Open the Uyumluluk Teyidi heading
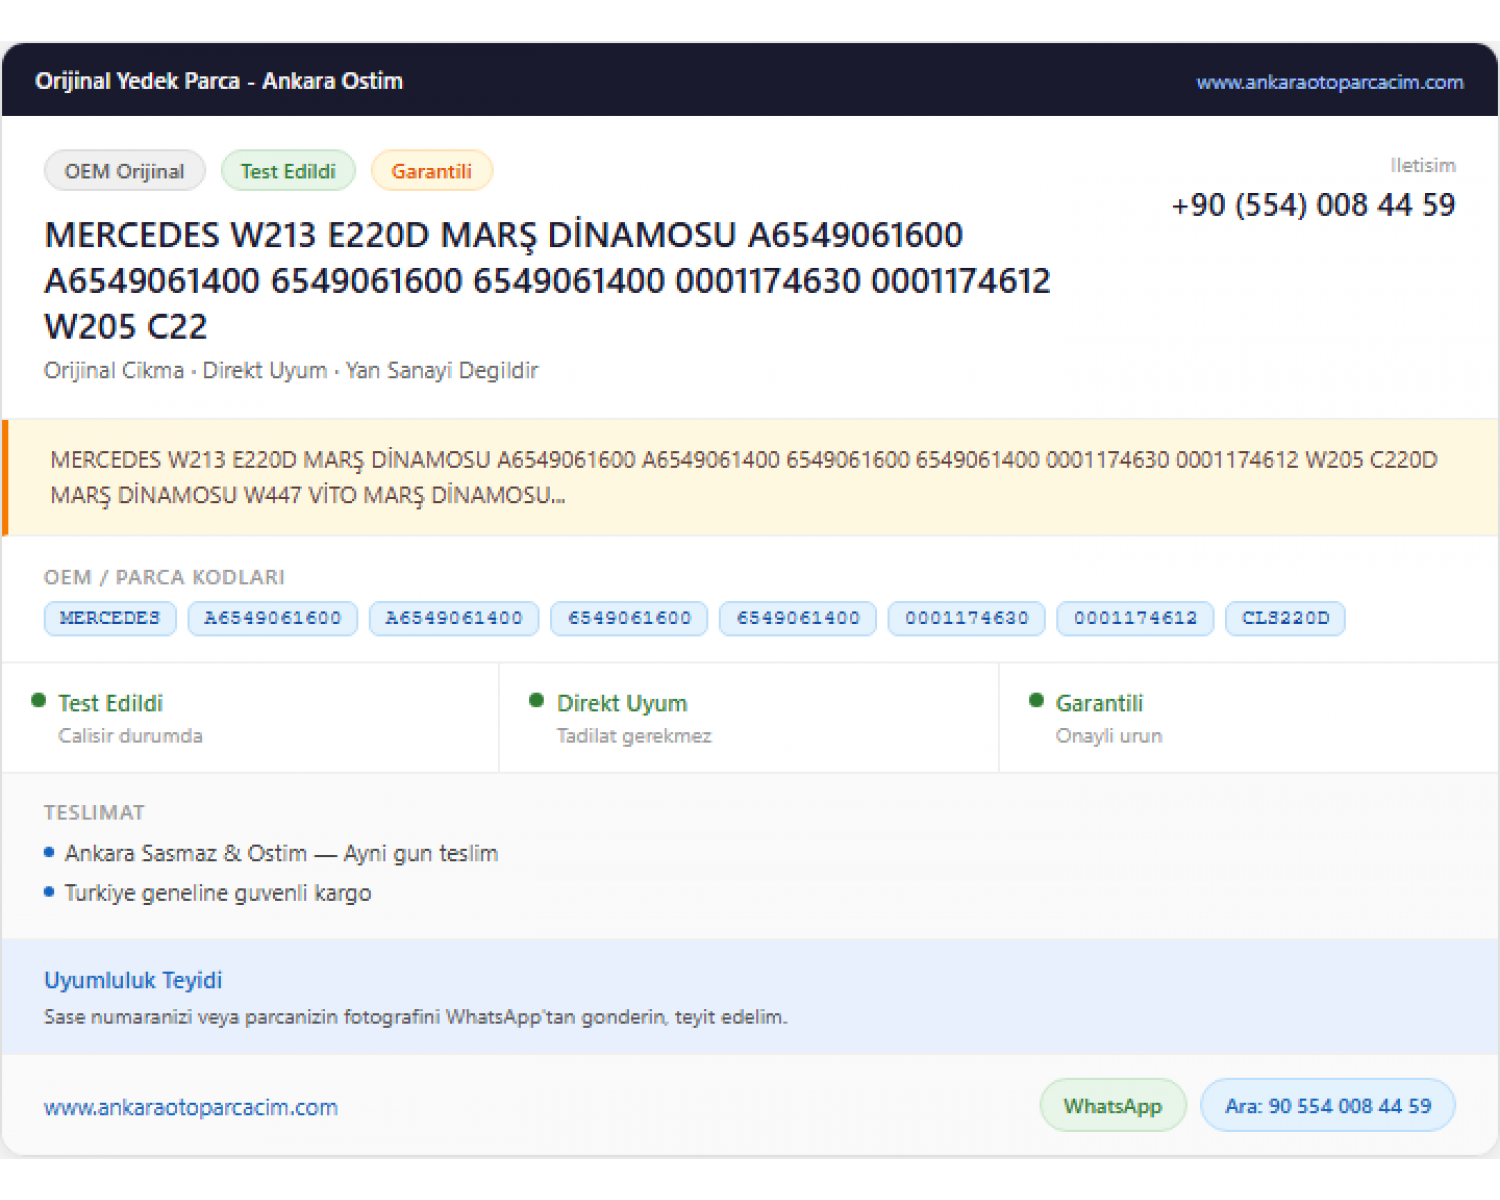The width and height of the screenshot is (1500, 1200). [x=133, y=980]
